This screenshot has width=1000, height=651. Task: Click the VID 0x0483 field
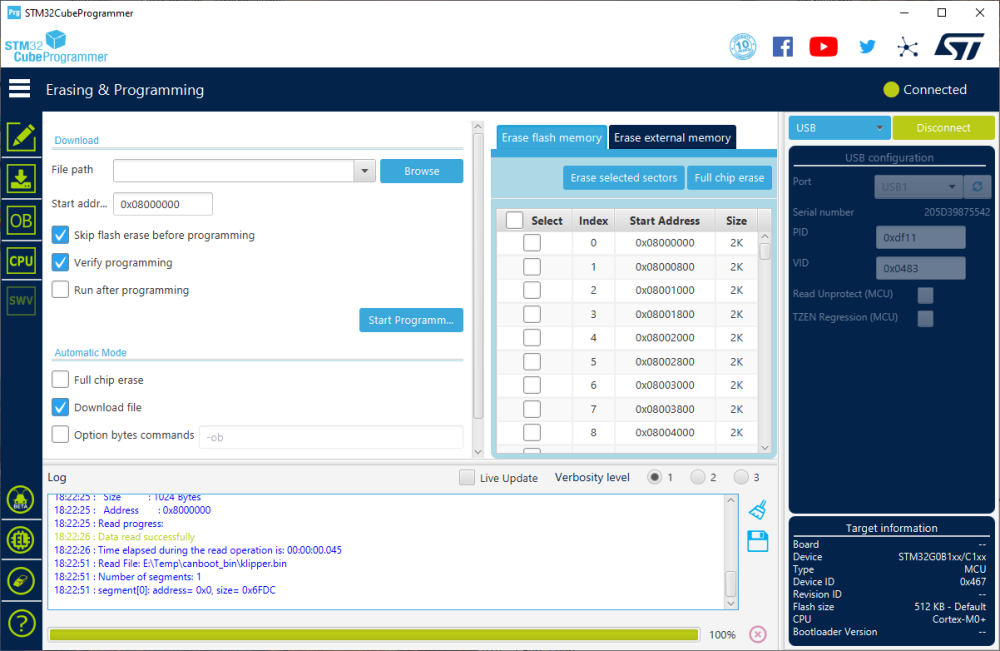(920, 268)
